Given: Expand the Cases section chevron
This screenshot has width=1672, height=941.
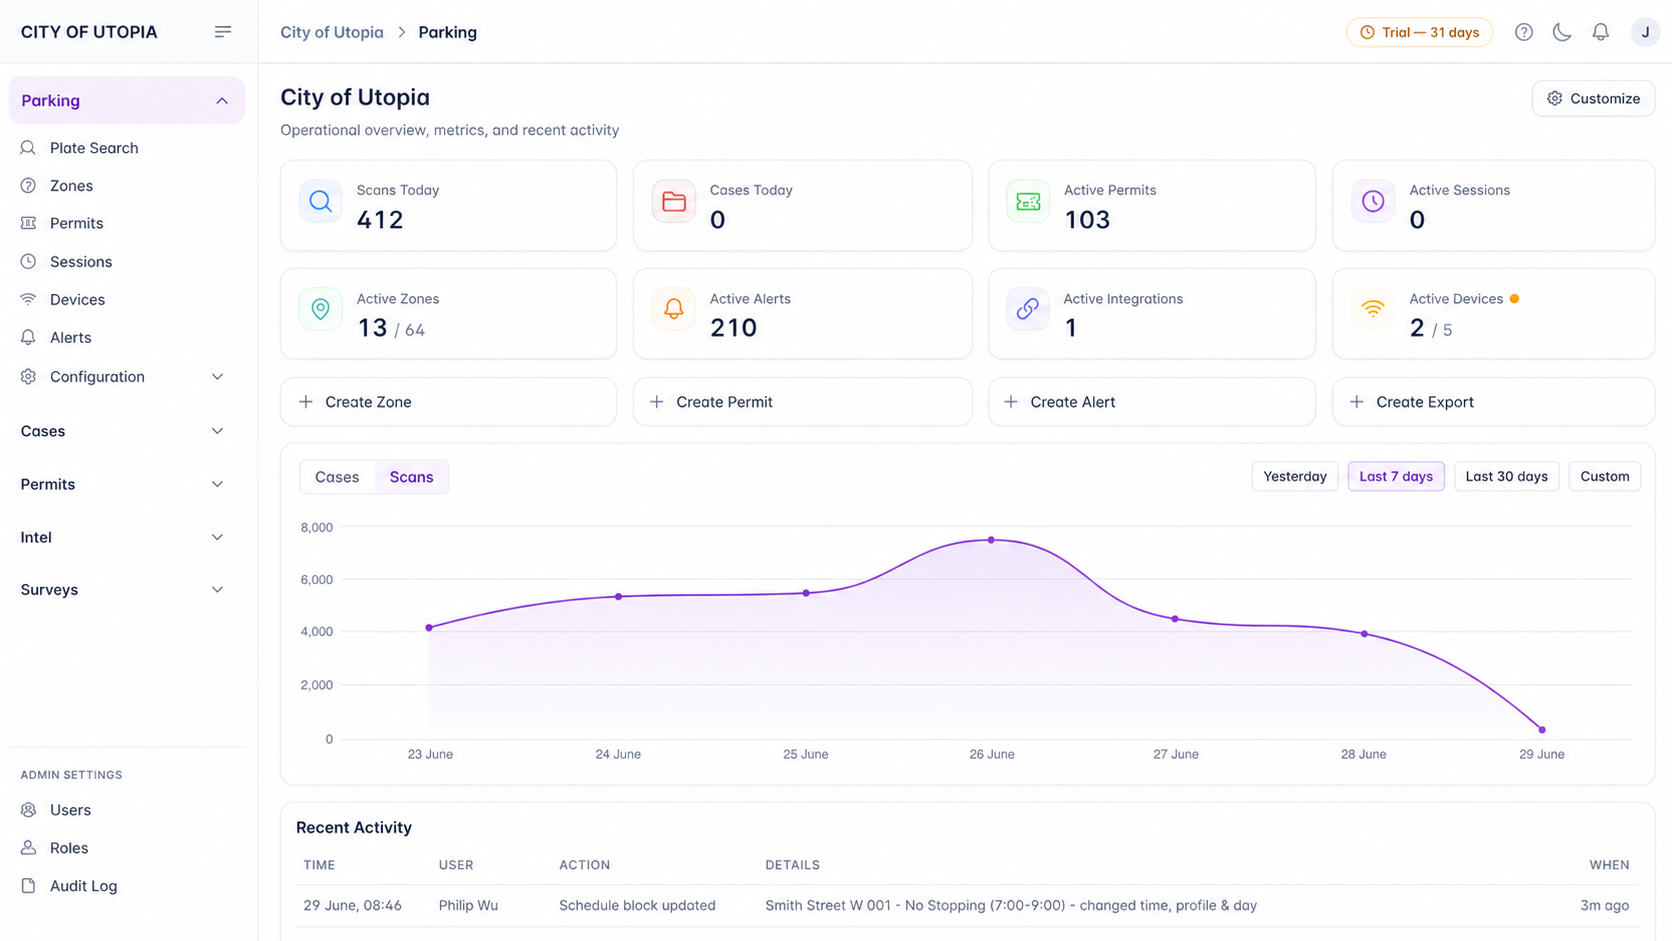Looking at the screenshot, I should [217, 431].
